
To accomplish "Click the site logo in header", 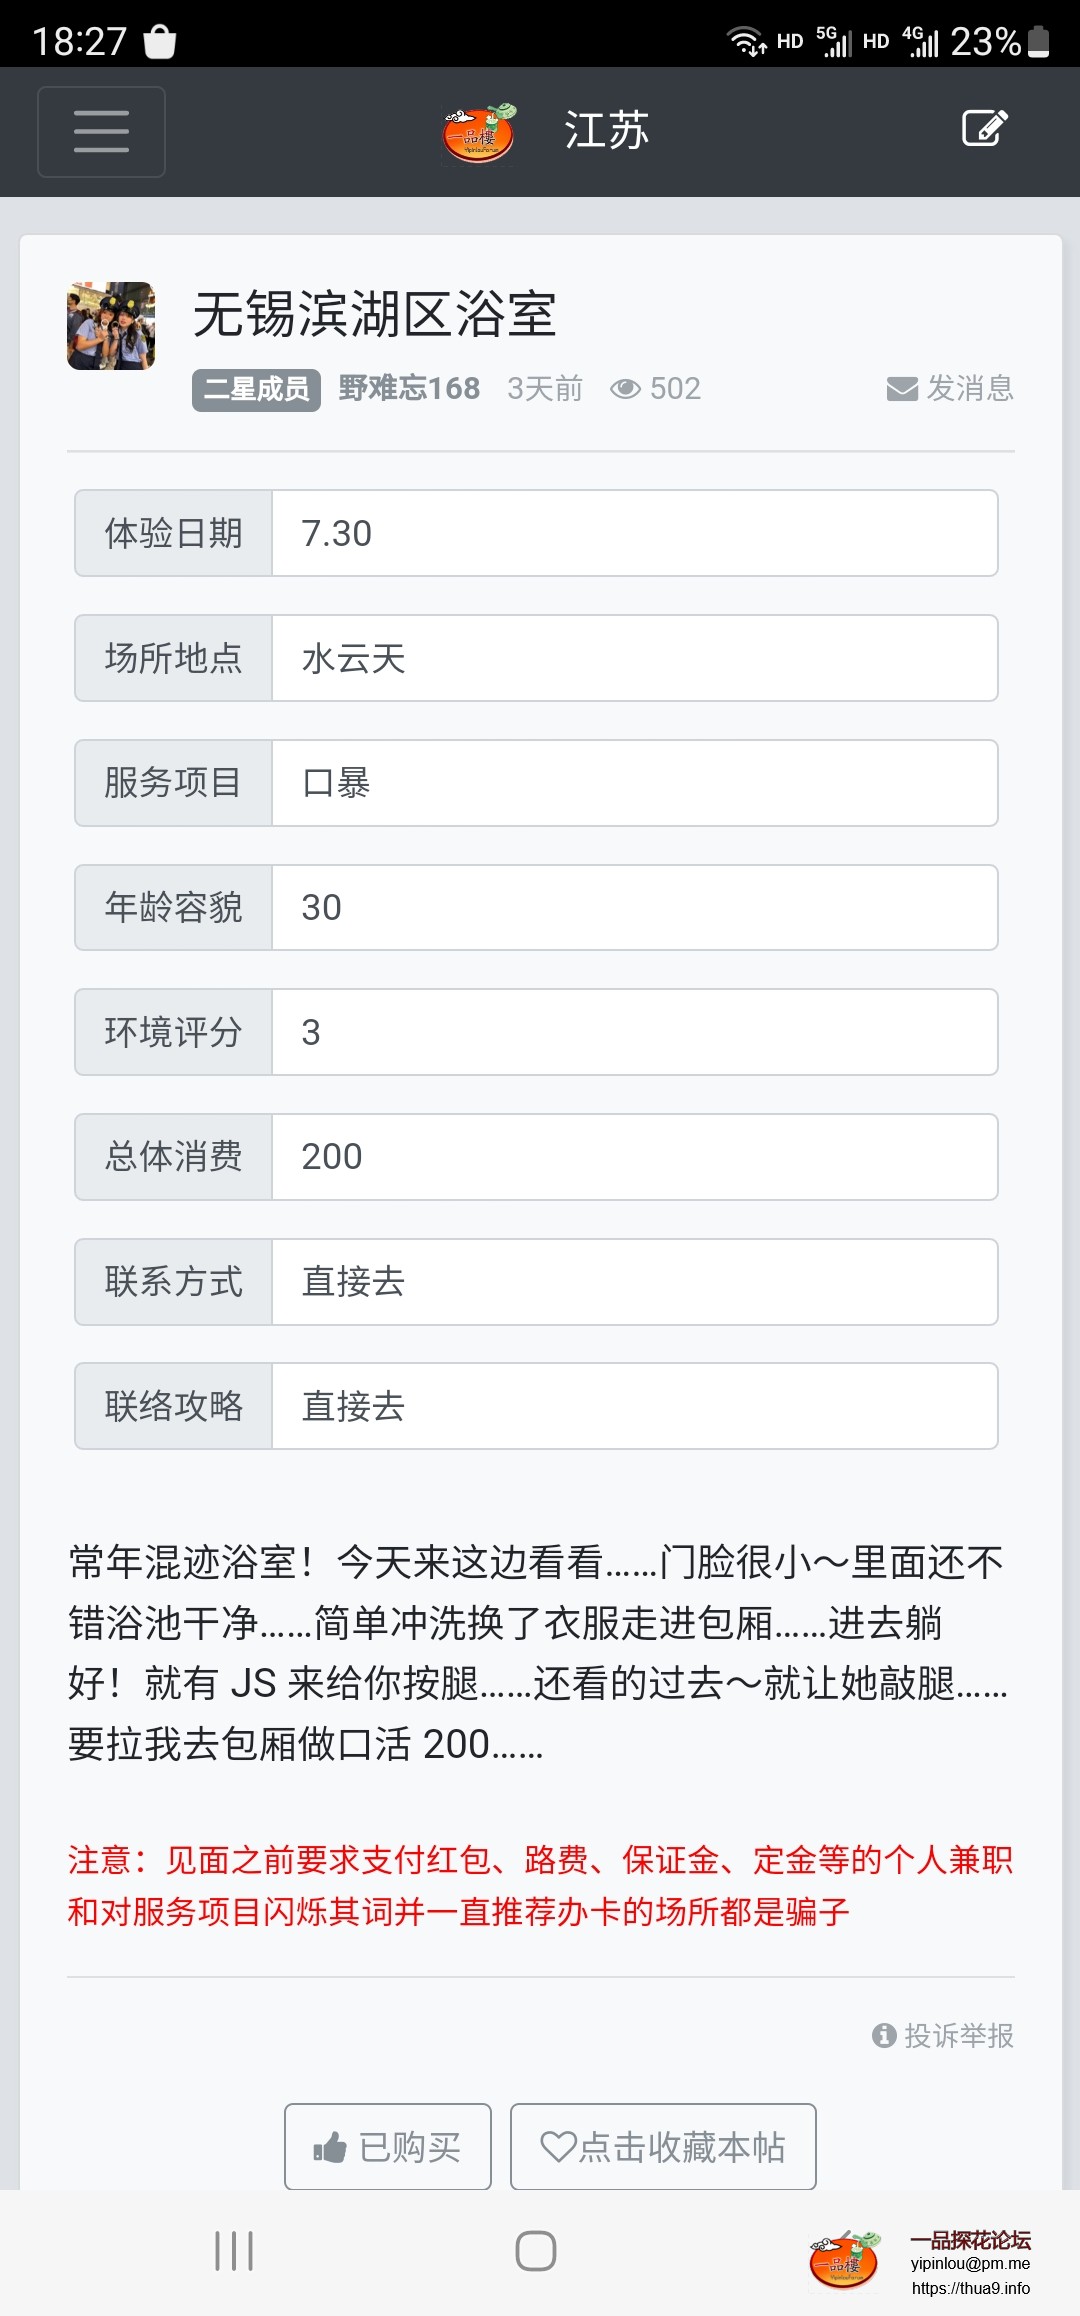I will (x=479, y=133).
